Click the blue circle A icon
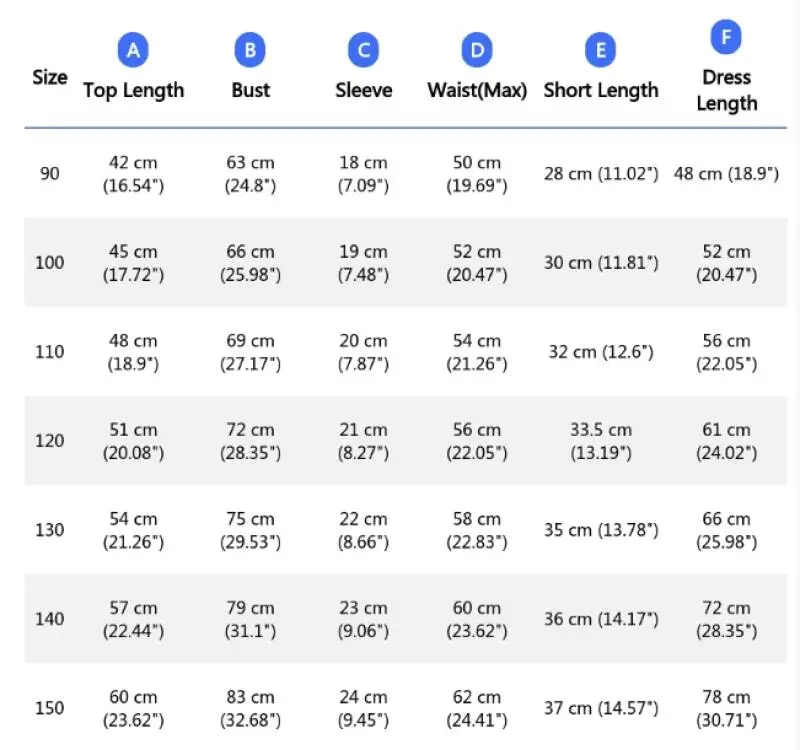The image size is (800, 750). click(x=133, y=50)
